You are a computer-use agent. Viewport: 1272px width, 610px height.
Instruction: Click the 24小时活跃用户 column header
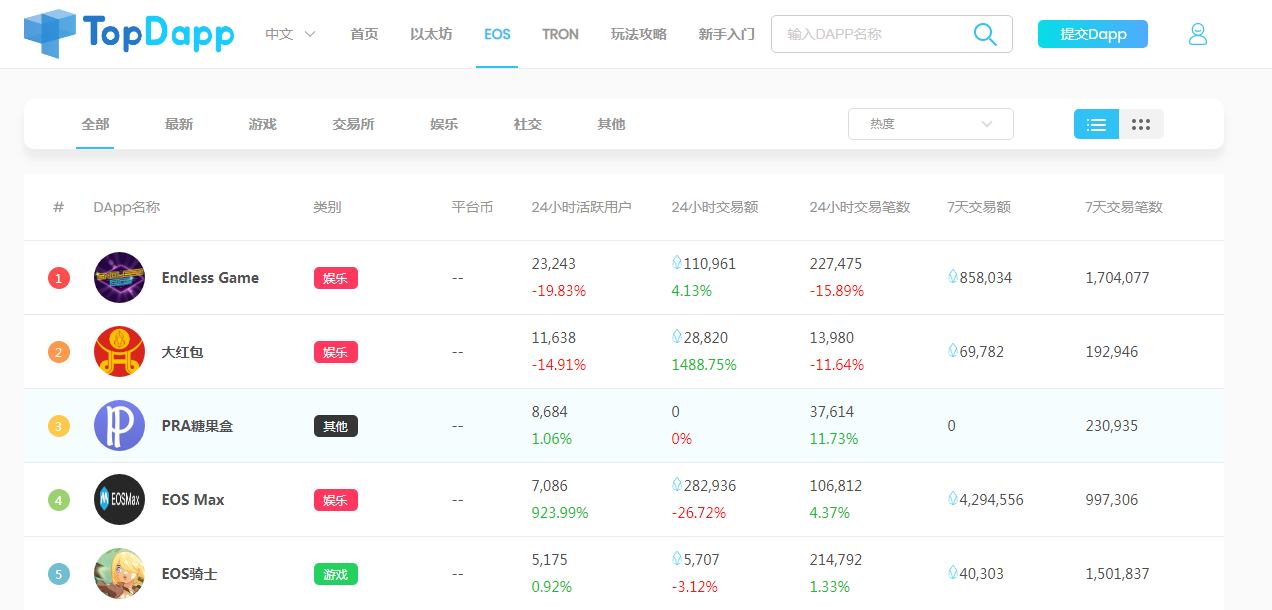pyautogui.click(x=581, y=207)
